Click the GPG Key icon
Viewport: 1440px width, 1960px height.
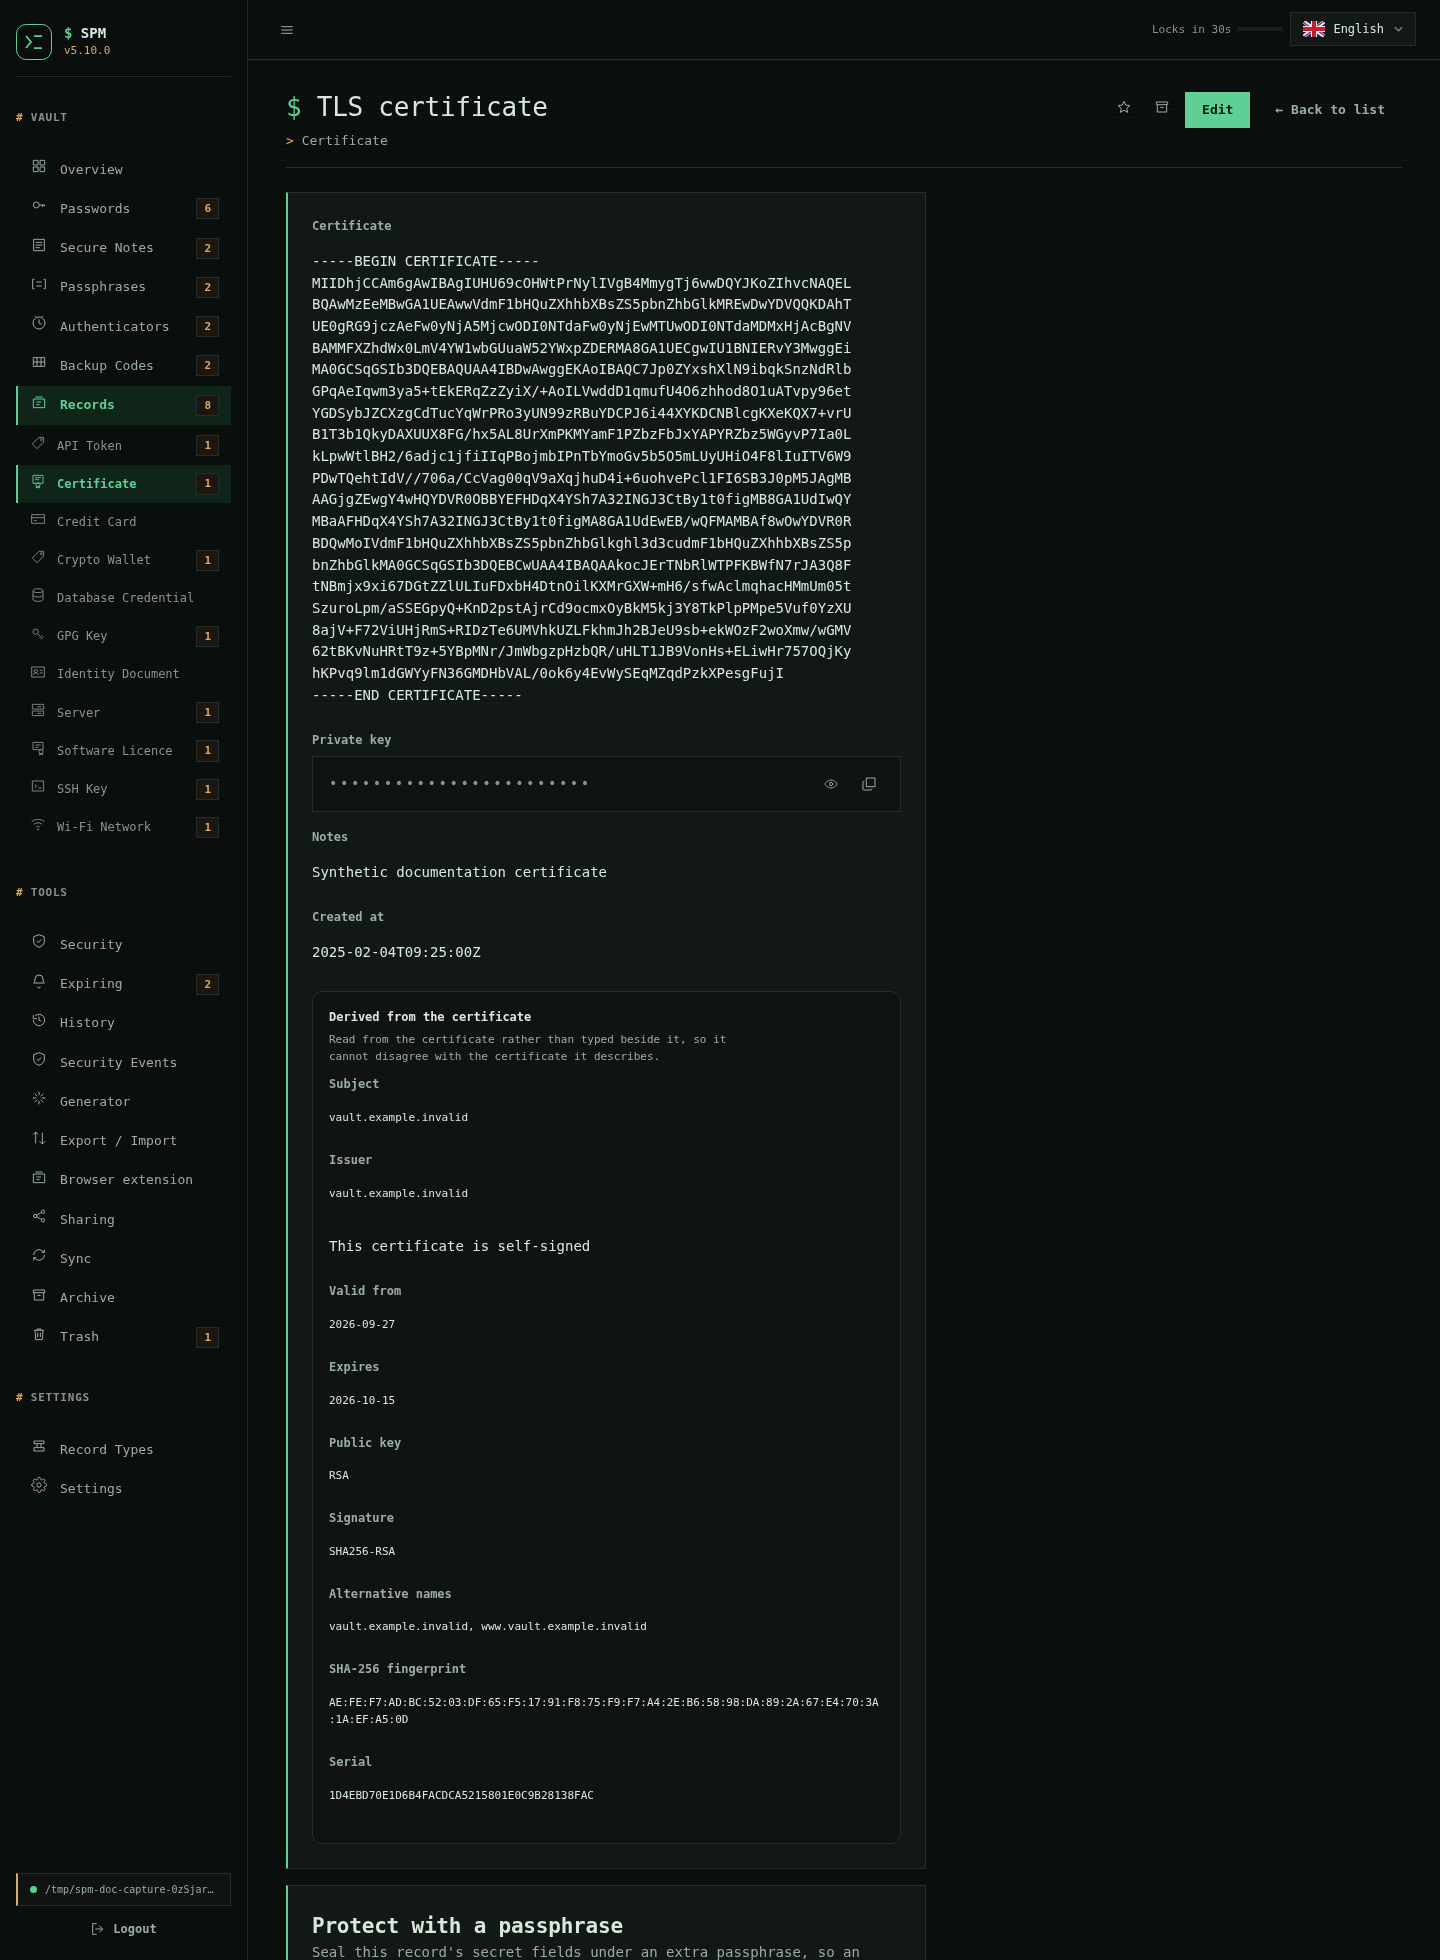(38, 634)
